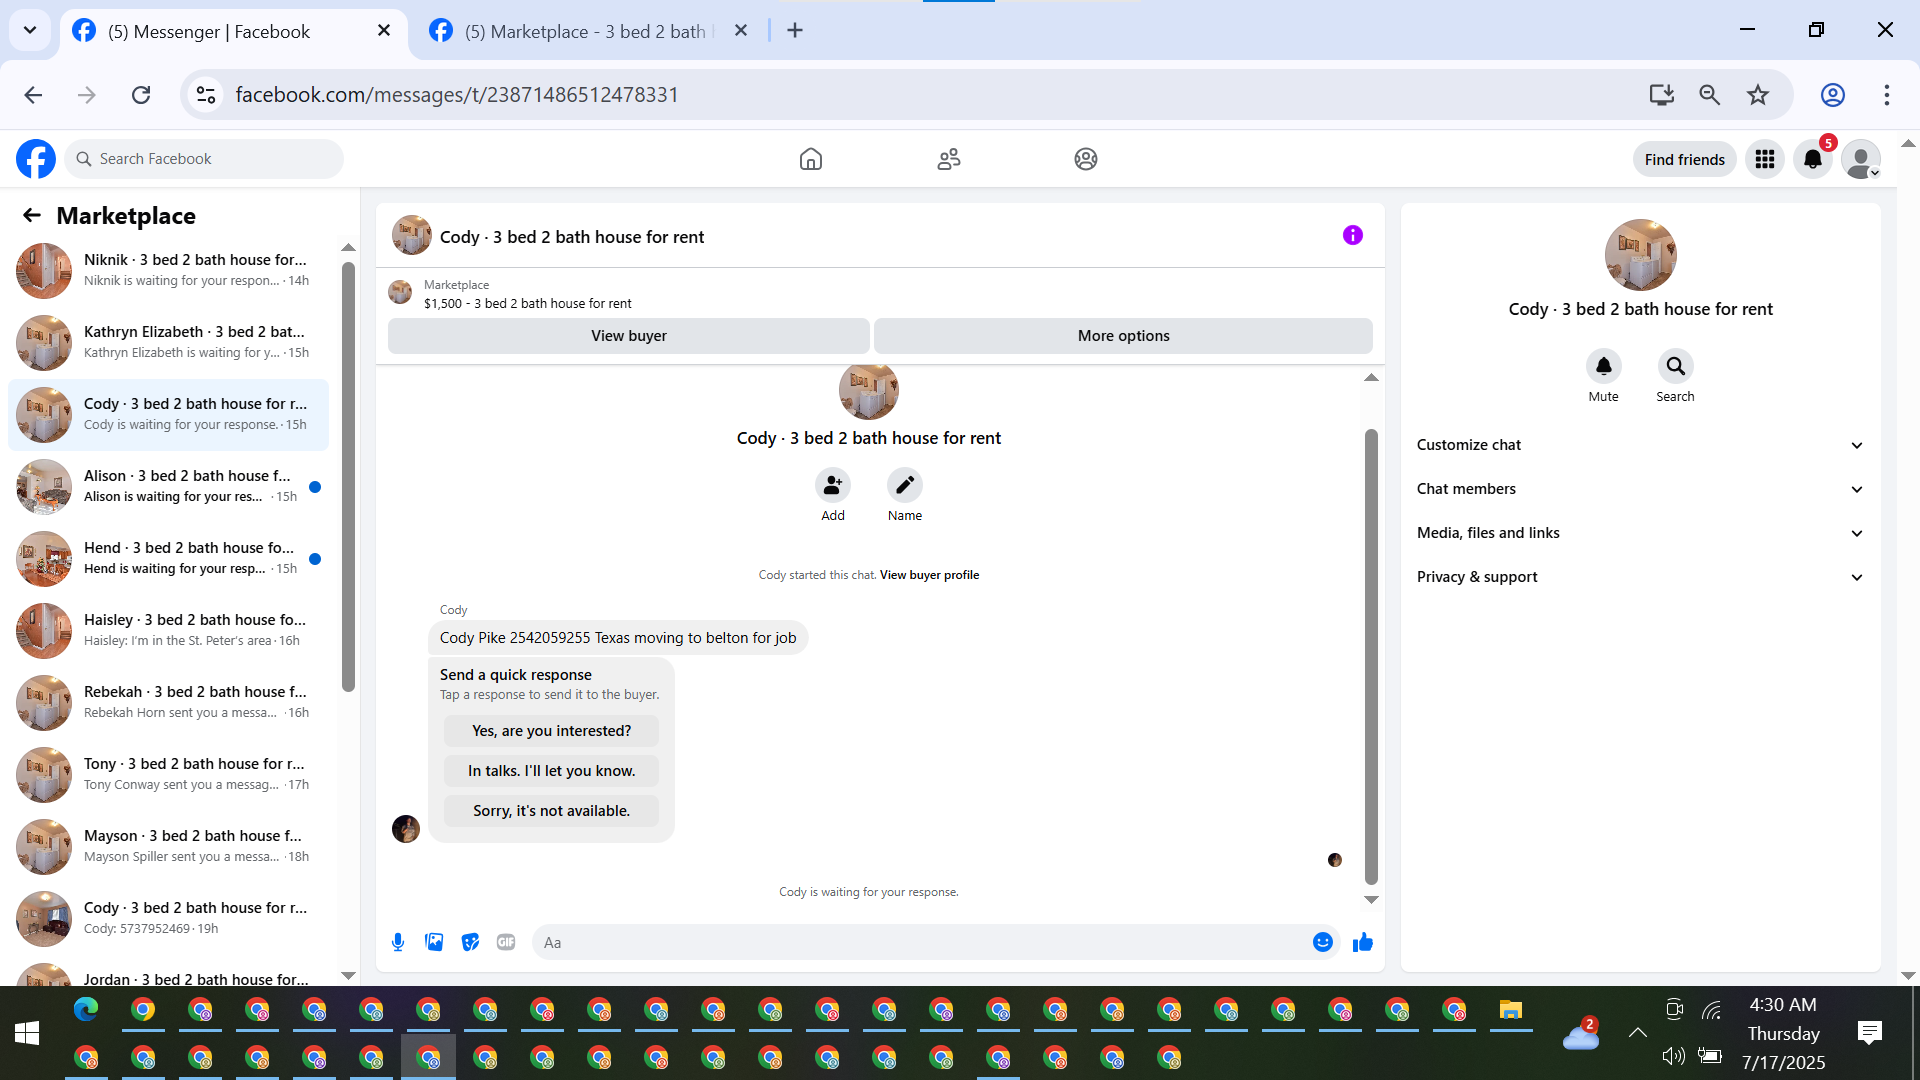Click the purple conversation info icon
Viewport: 1920px width, 1080px height.
[x=1352, y=236]
